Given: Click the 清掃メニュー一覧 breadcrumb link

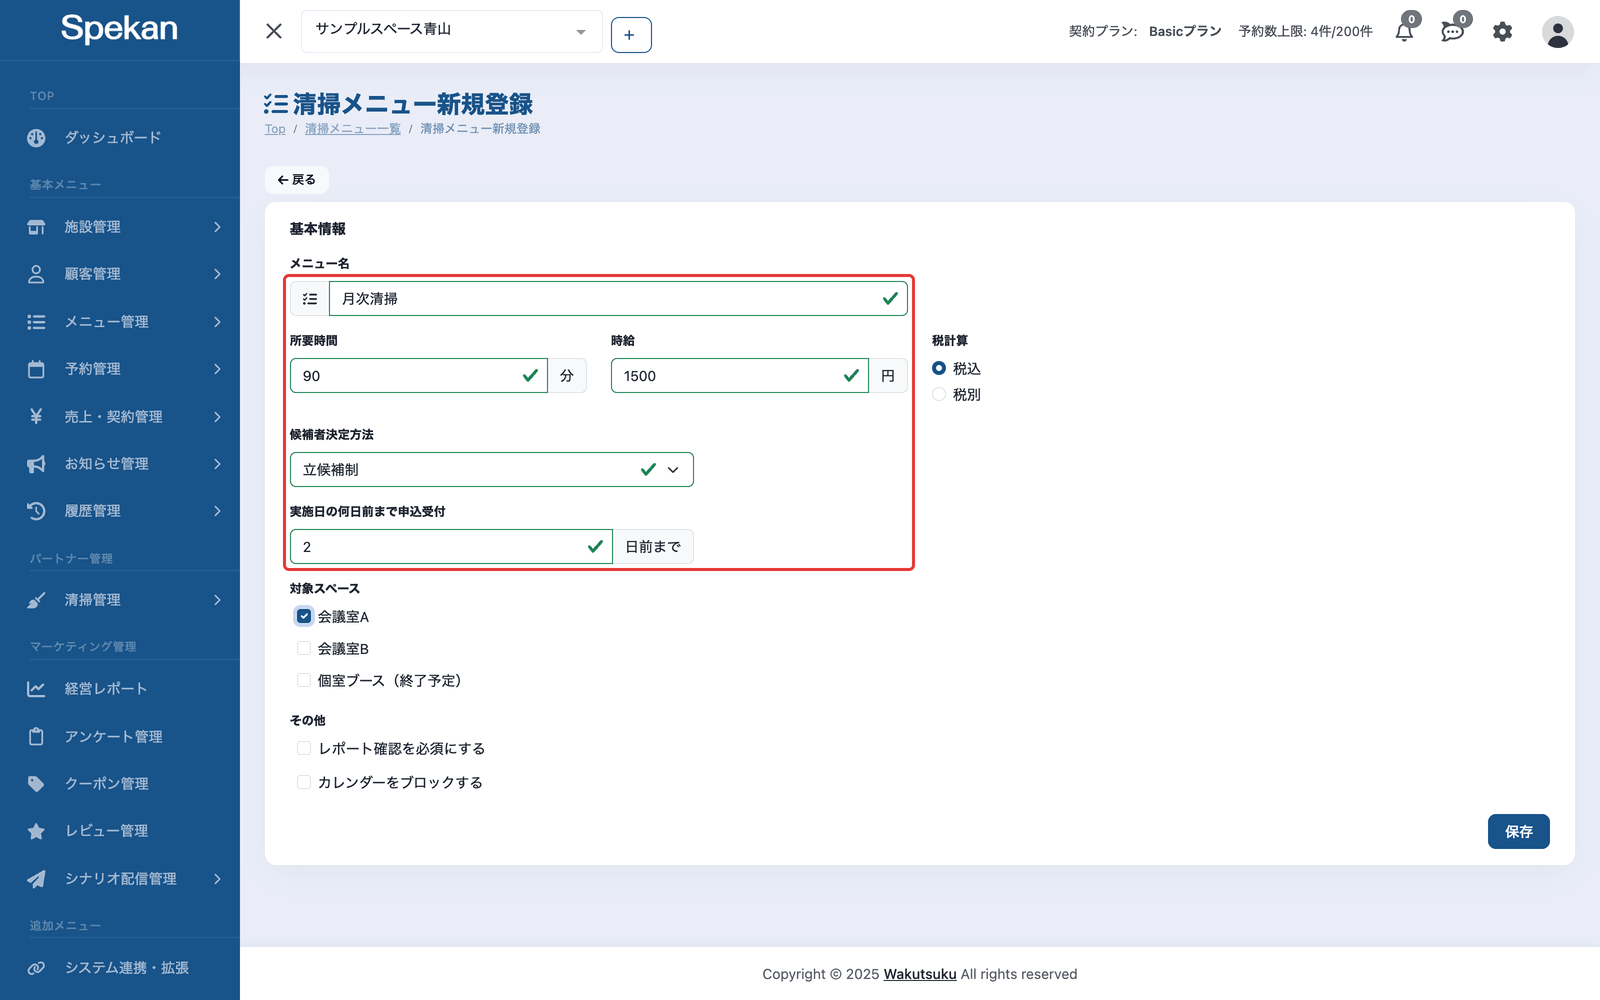Looking at the screenshot, I should pyautogui.click(x=353, y=129).
